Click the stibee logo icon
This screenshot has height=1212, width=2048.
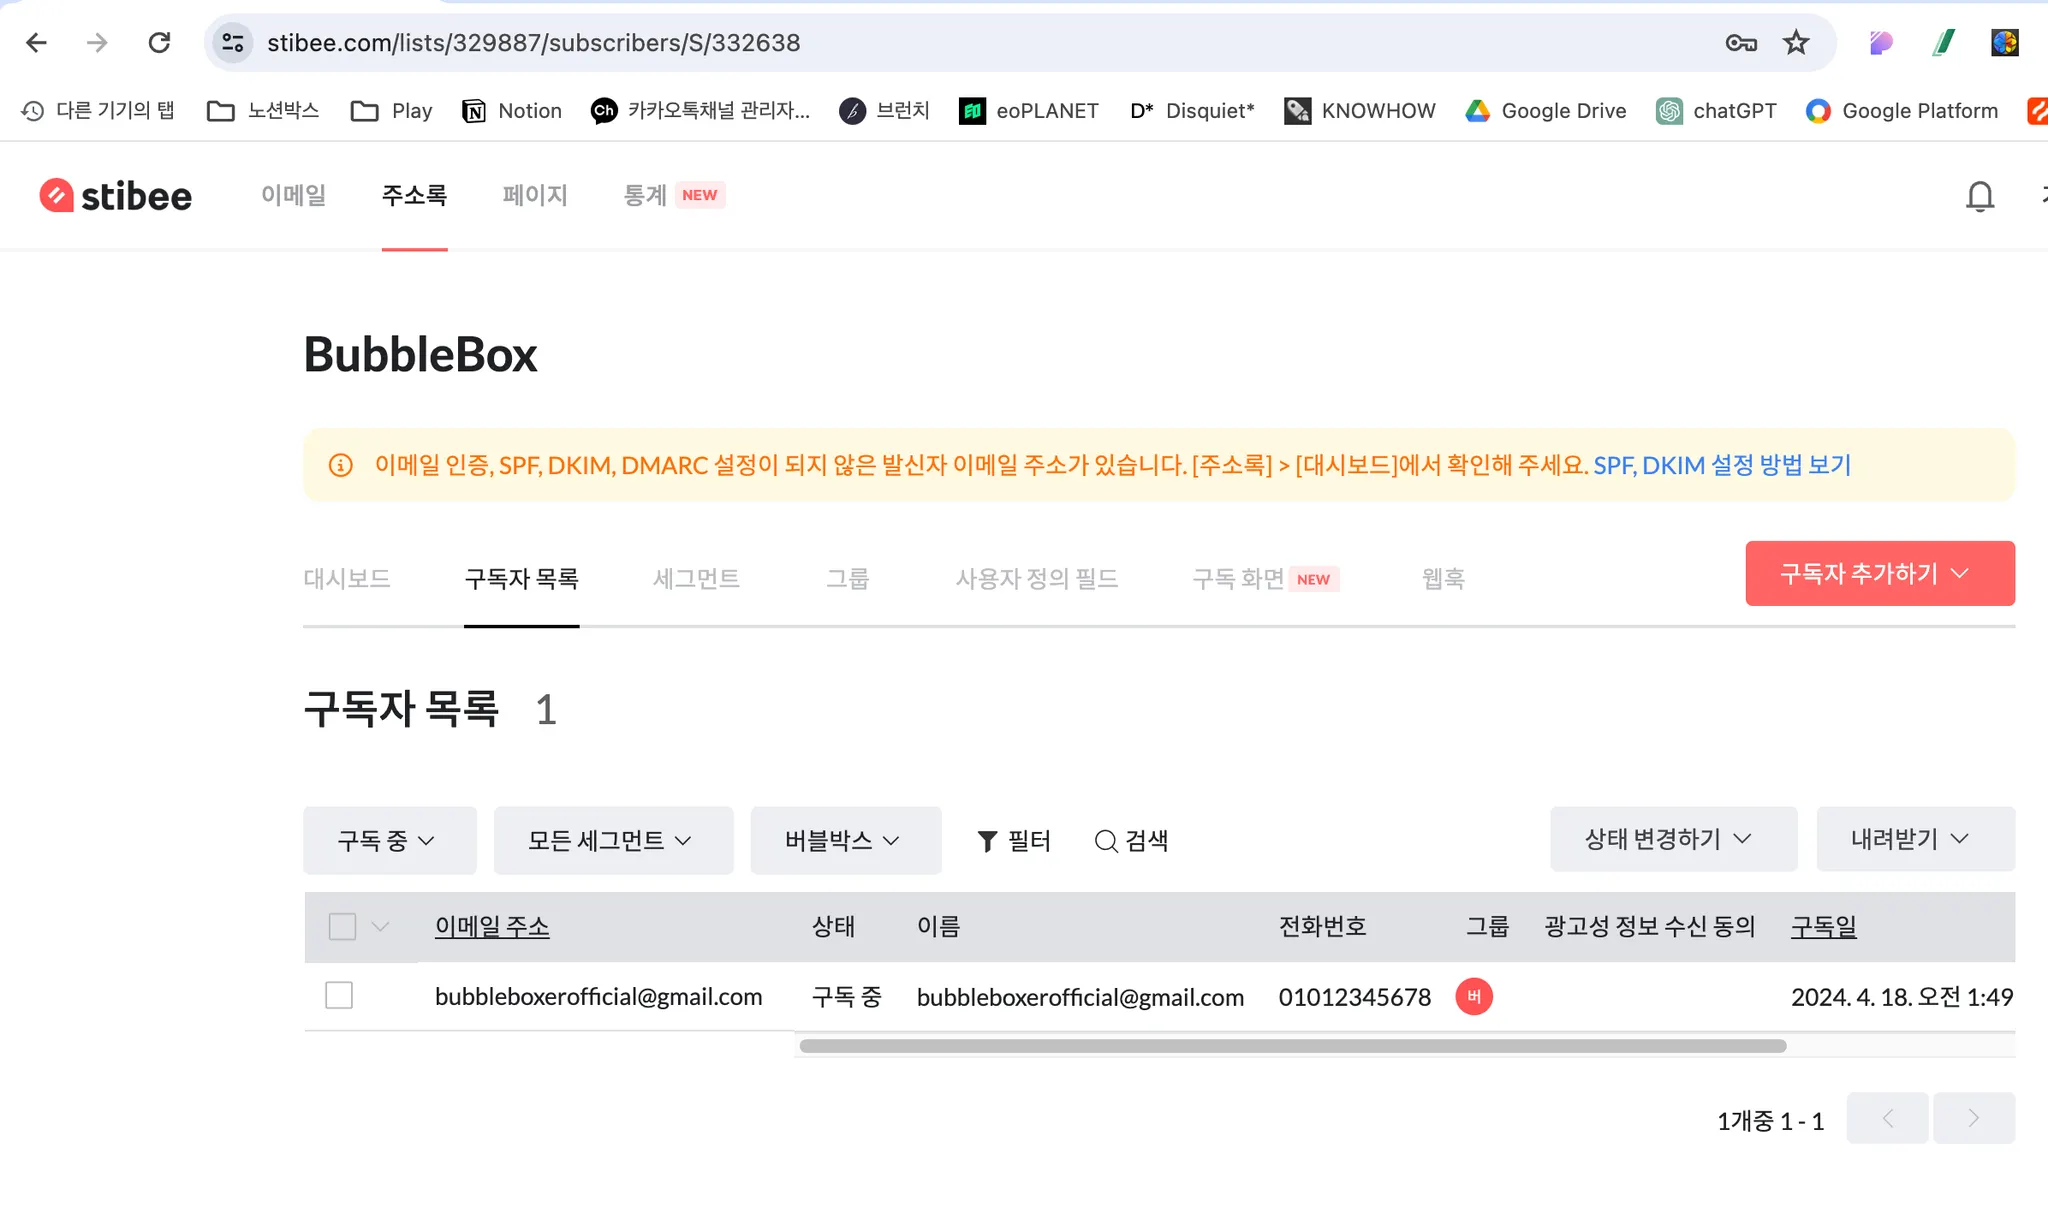click(57, 195)
